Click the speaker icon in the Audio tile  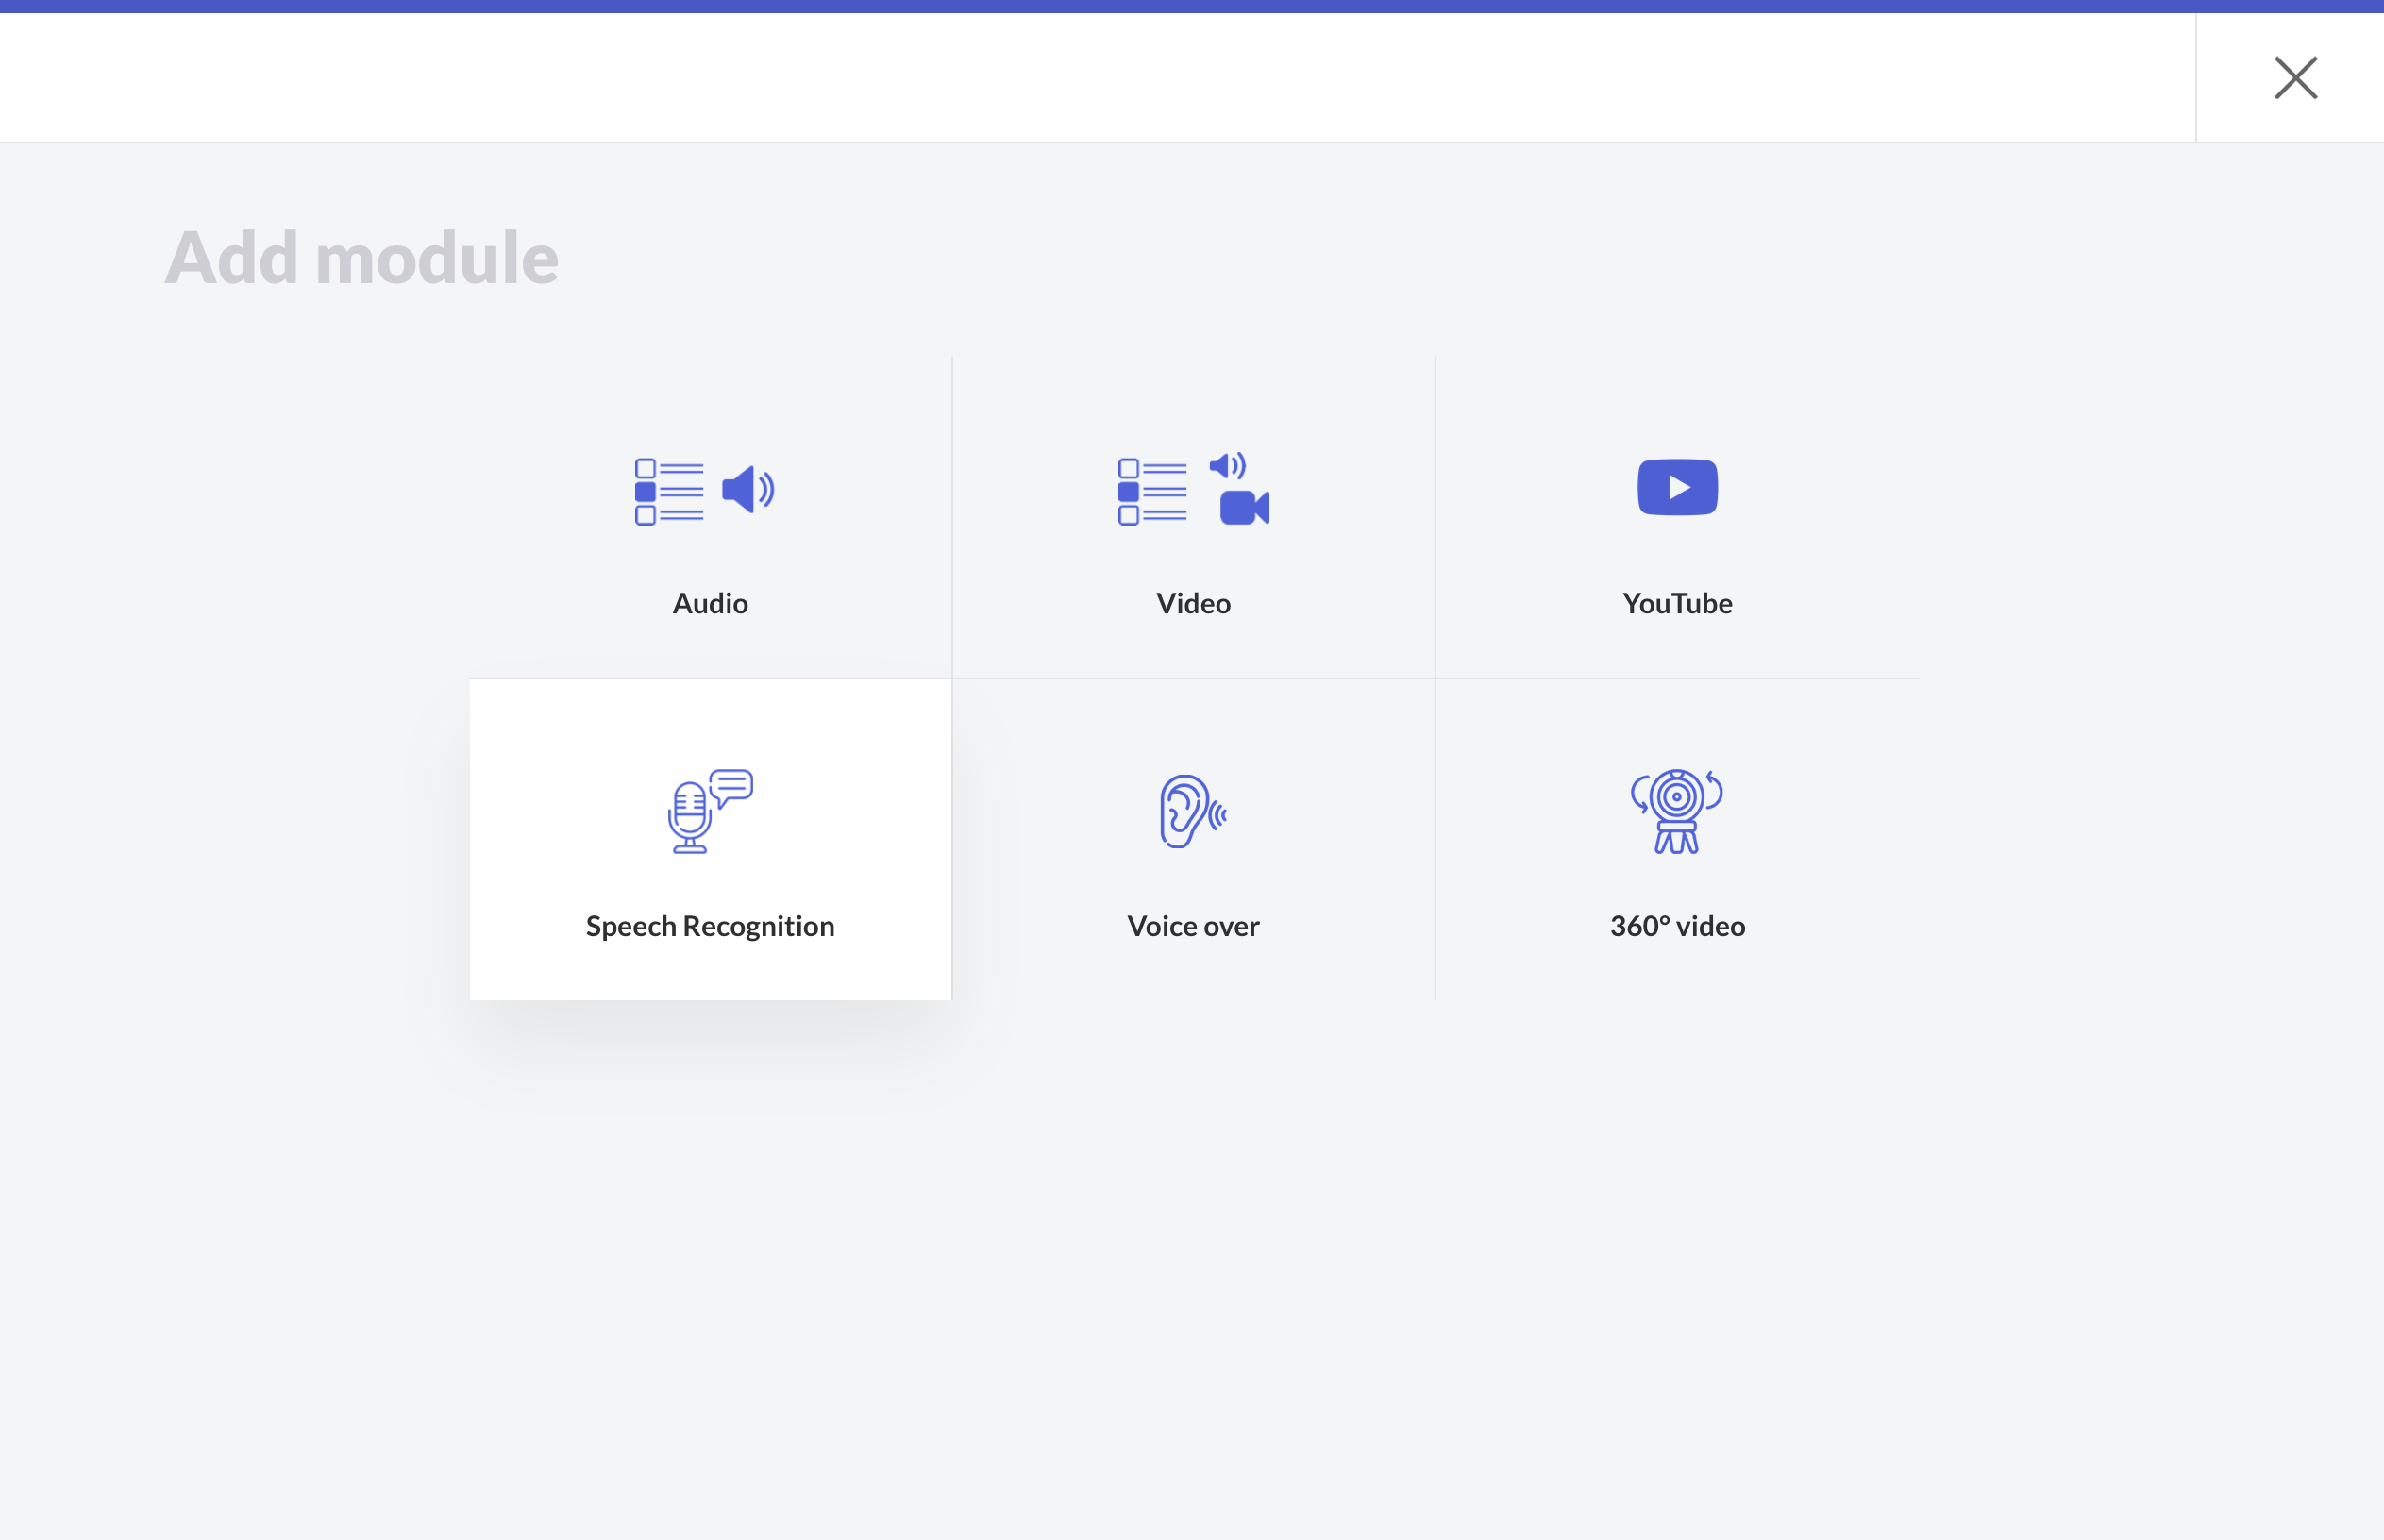coord(747,490)
